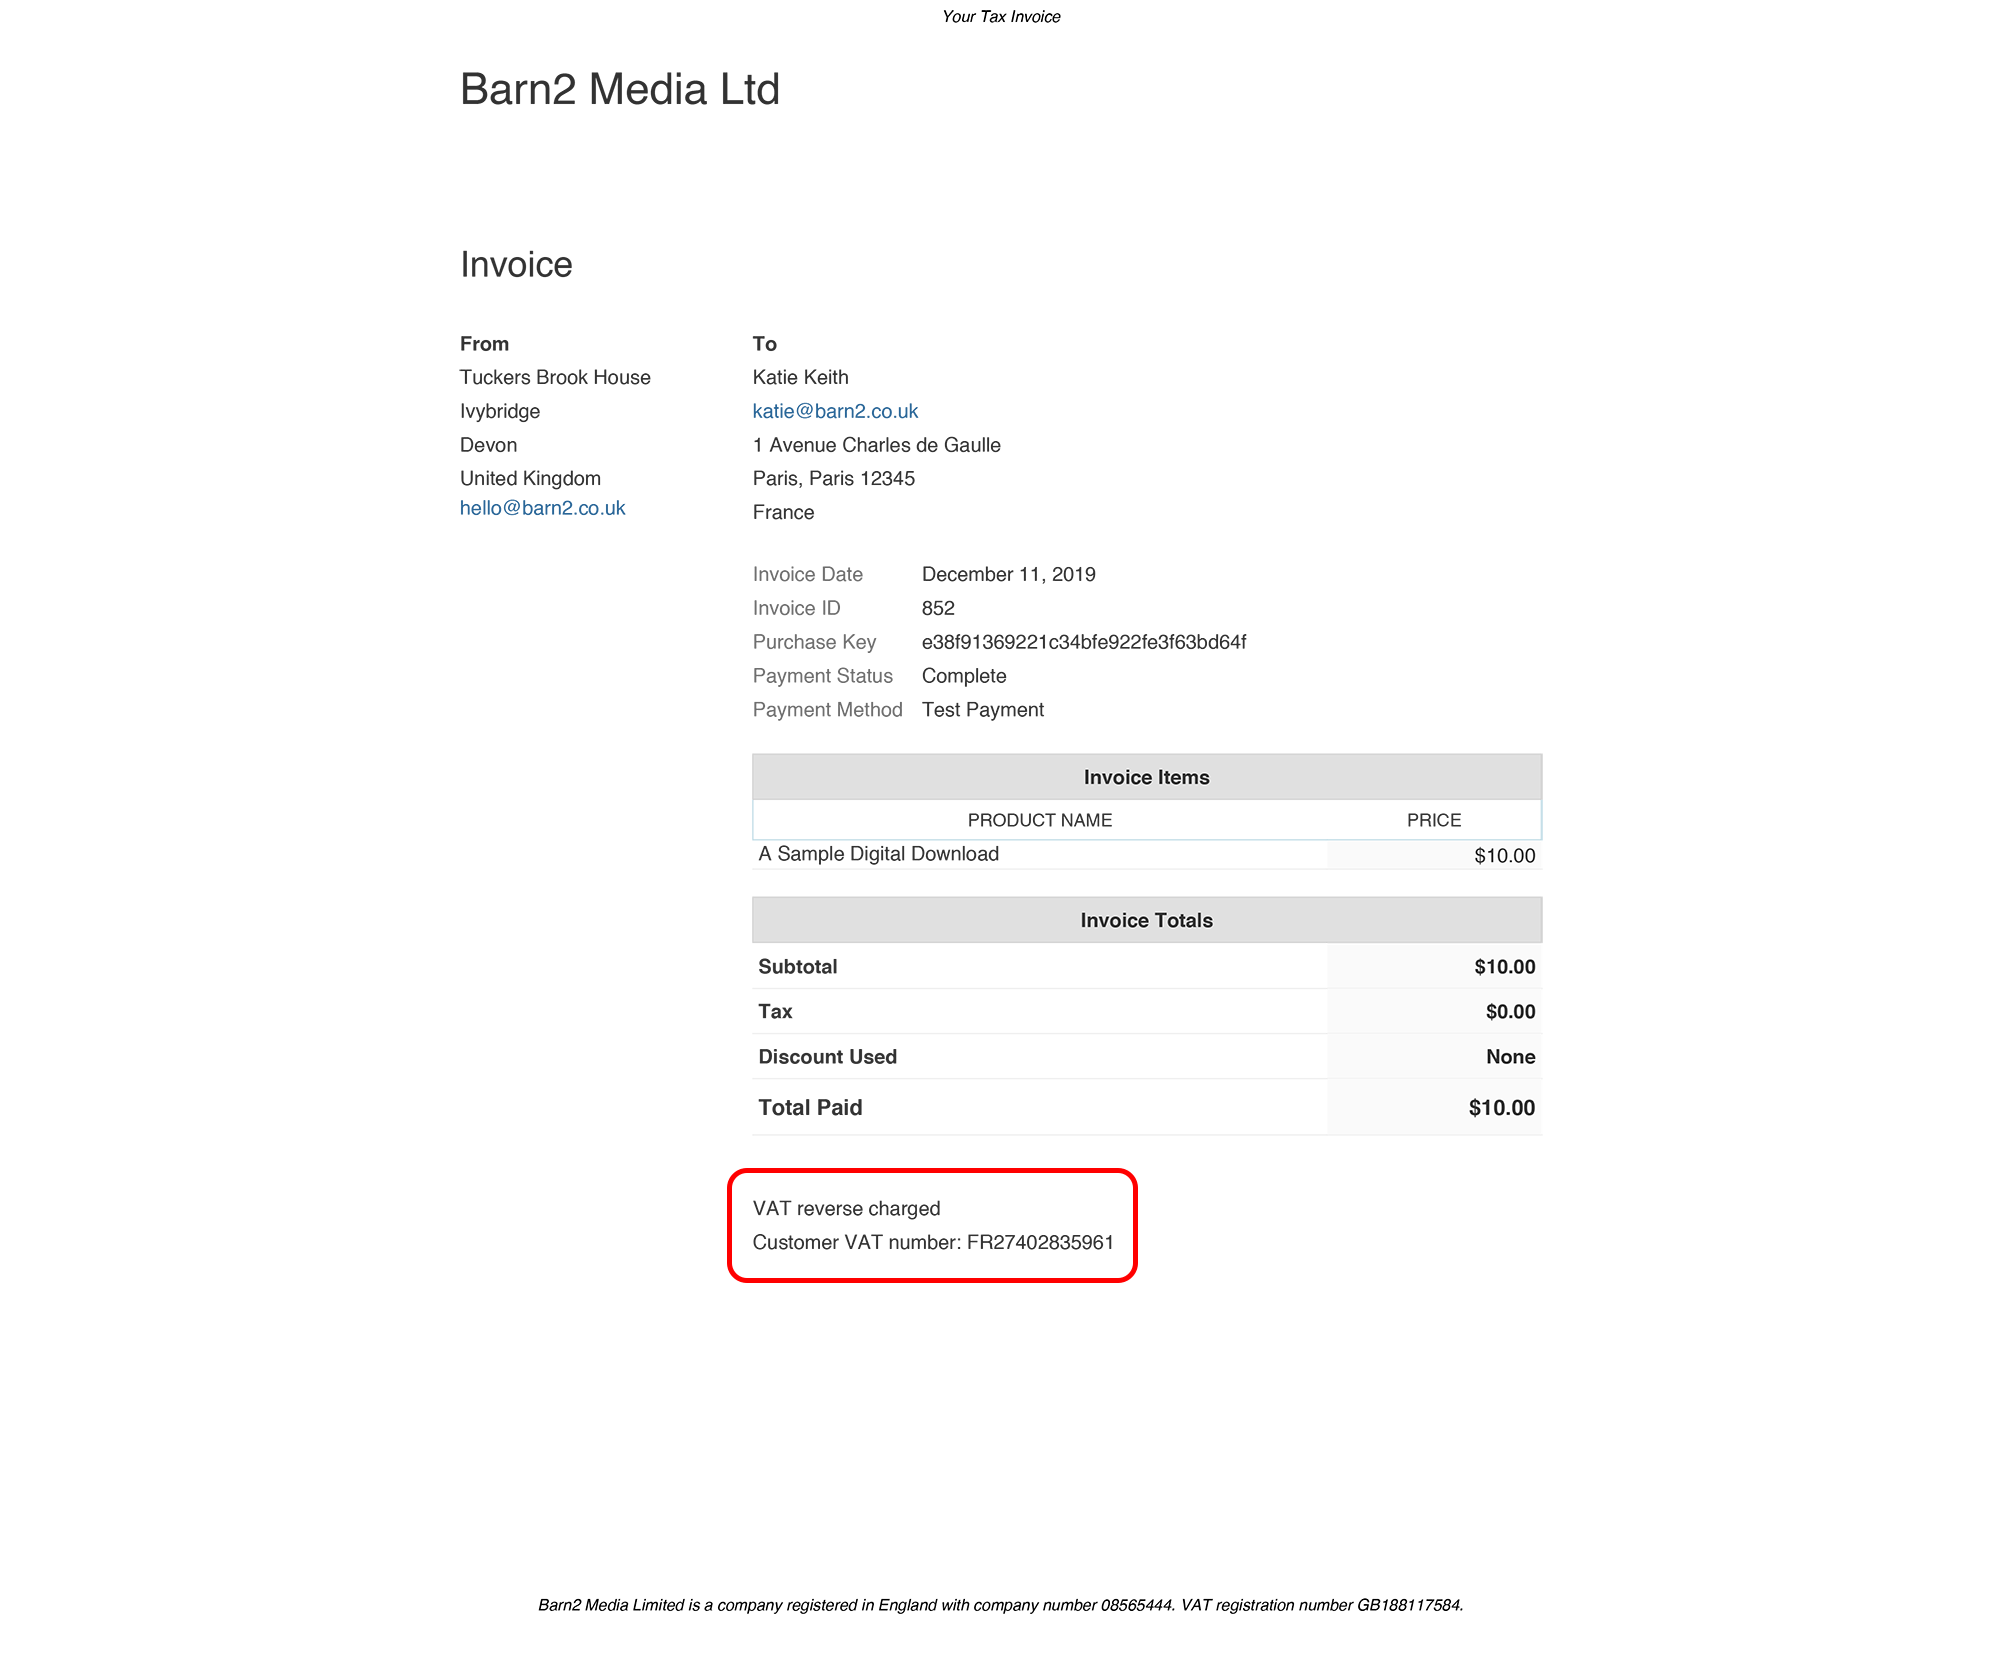This screenshot has width=2000, height=1660.
Task: Click the Customer VAT number FR27402835961
Action: (1039, 1242)
